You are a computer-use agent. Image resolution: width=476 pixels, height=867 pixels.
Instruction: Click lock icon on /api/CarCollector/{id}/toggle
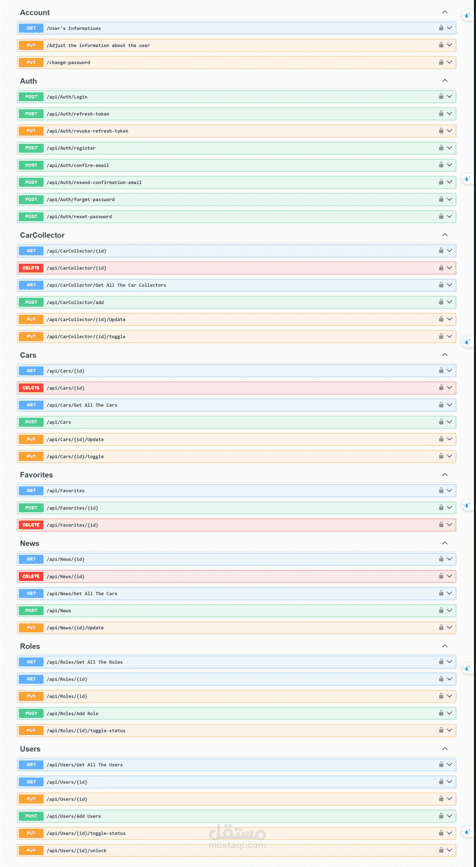coord(441,336)
